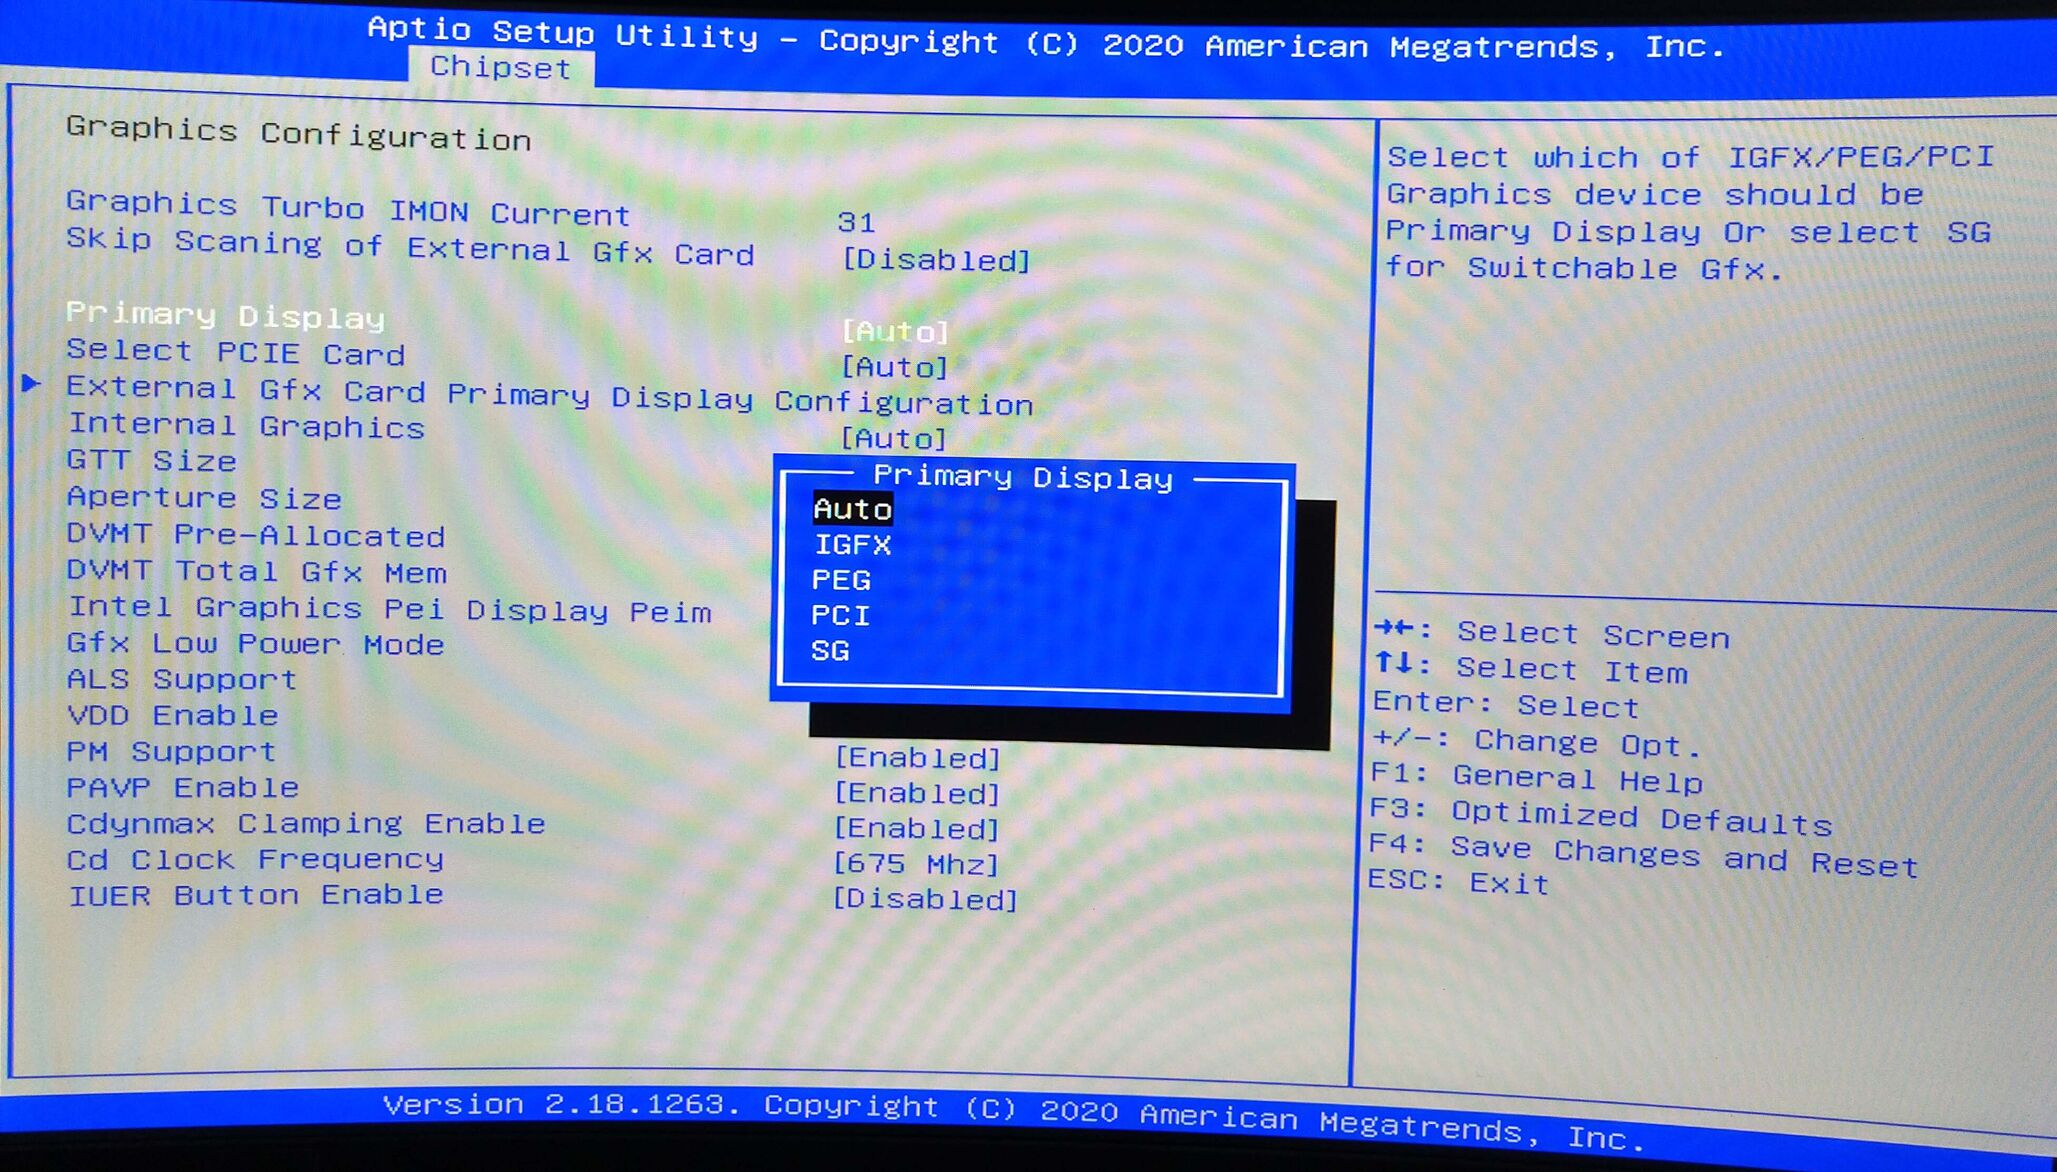Choose Auto in Primary Display popup
Viewport: 2057px width, 1172px height.
coord(852,509)
